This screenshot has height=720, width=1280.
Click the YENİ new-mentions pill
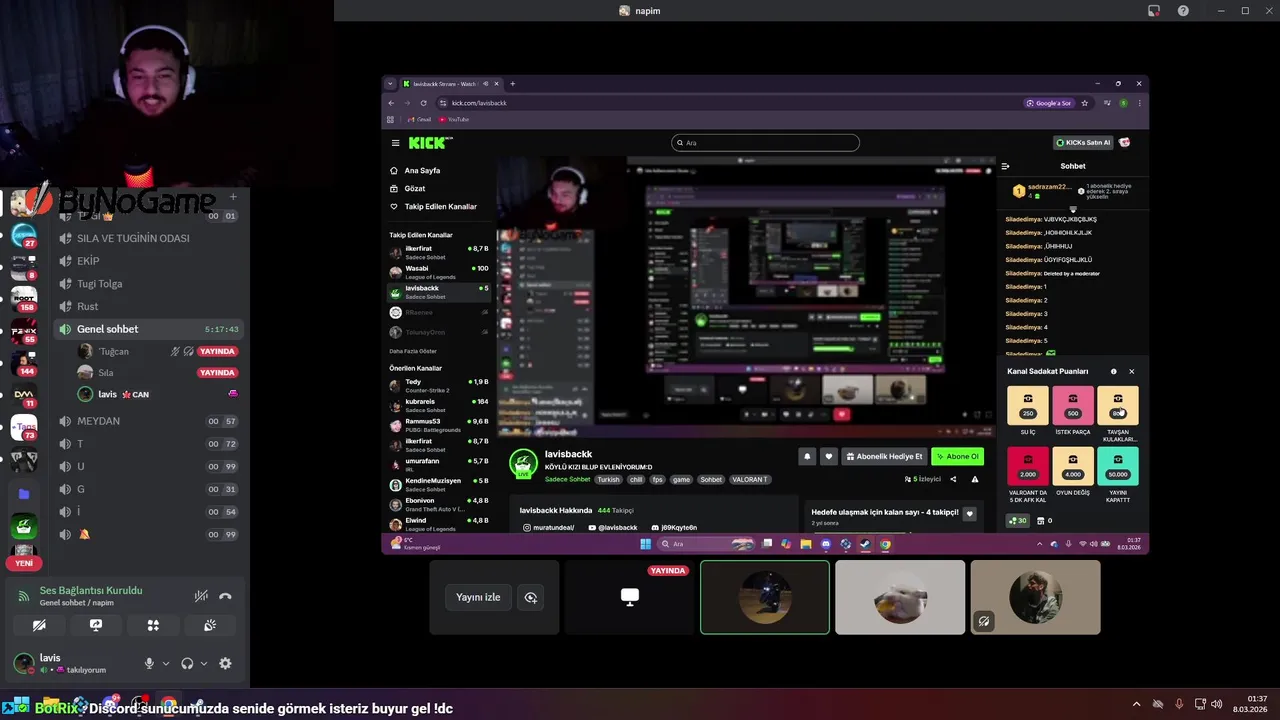coord(24,563)
